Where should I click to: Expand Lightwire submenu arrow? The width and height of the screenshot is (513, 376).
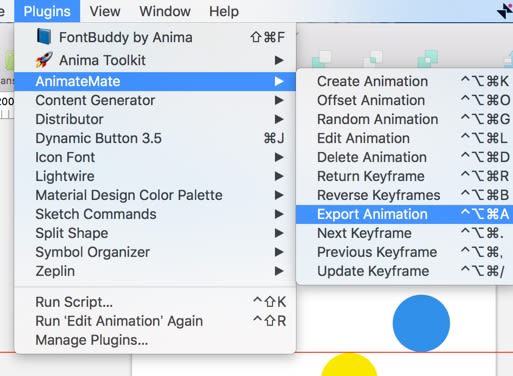279,176
